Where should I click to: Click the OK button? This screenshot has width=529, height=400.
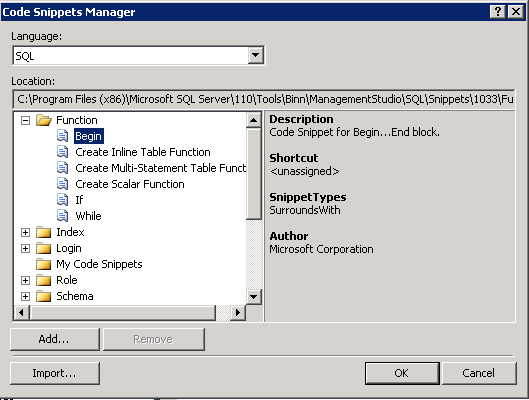402,373
